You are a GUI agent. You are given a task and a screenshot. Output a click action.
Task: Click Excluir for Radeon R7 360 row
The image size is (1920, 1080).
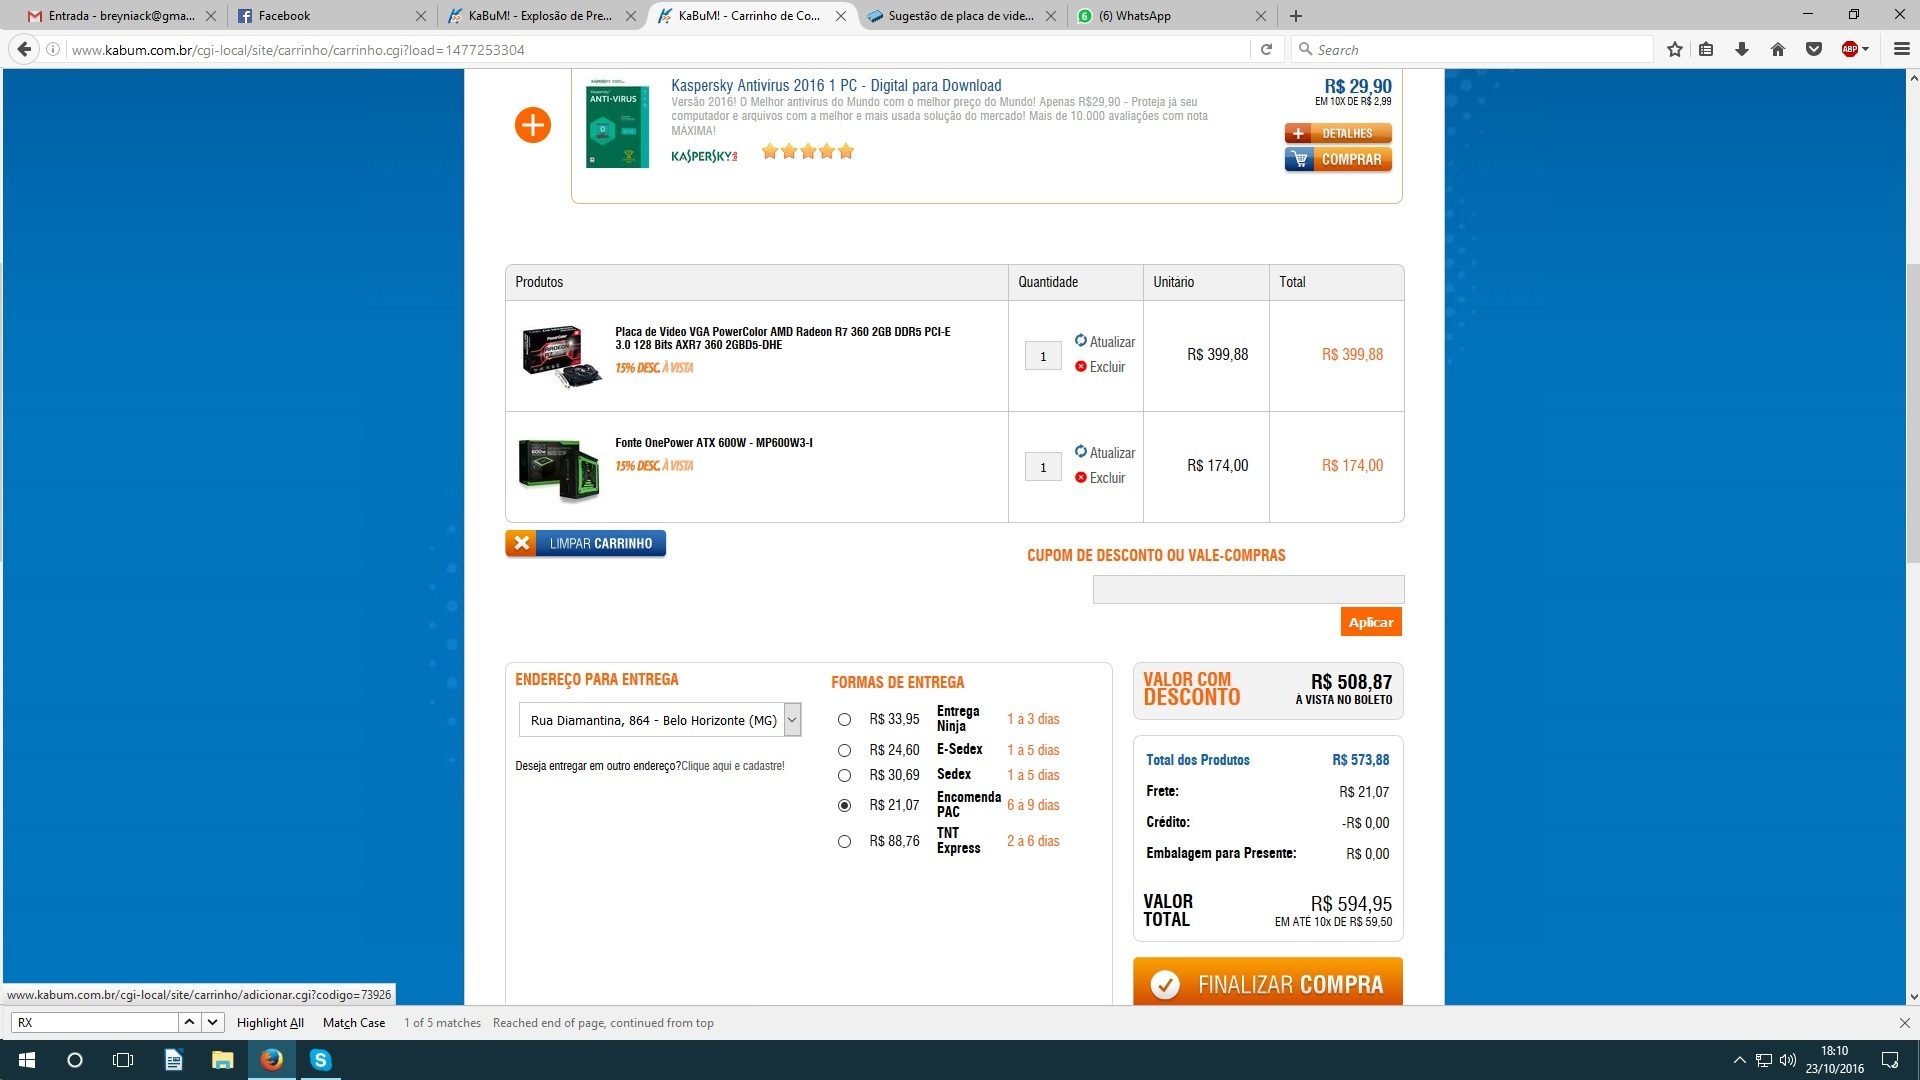point(1100,367)
